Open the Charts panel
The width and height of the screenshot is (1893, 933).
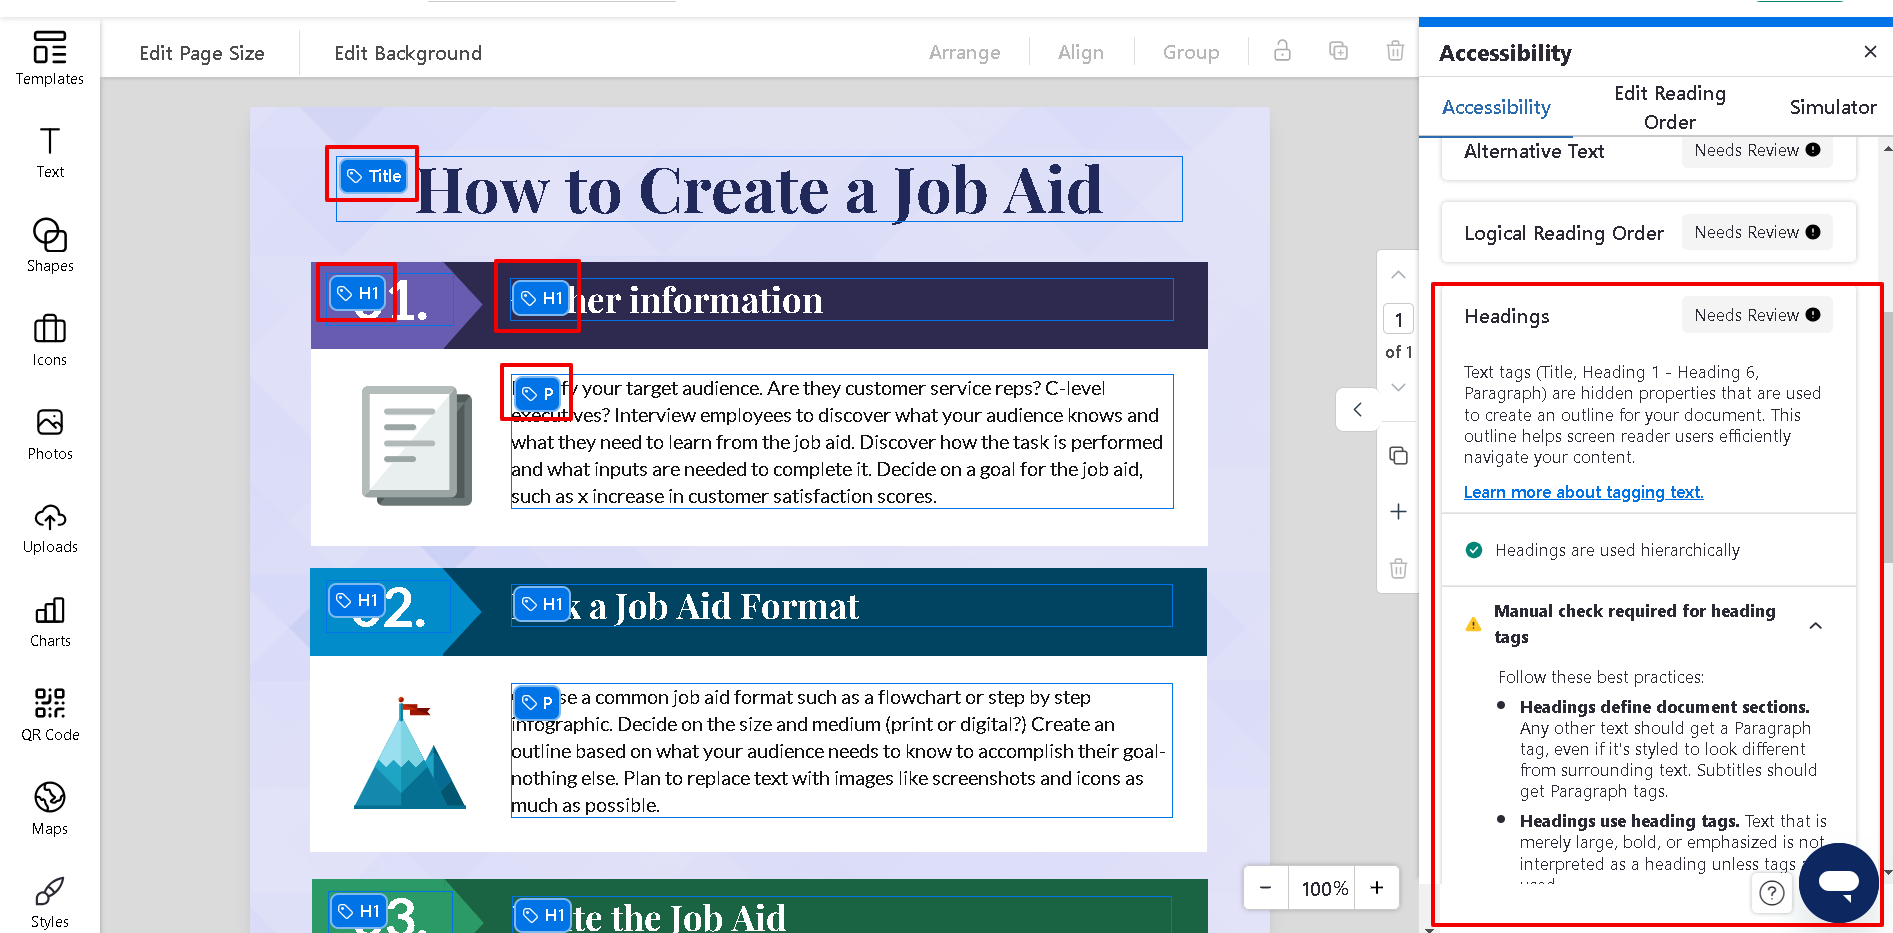(50, 618)
